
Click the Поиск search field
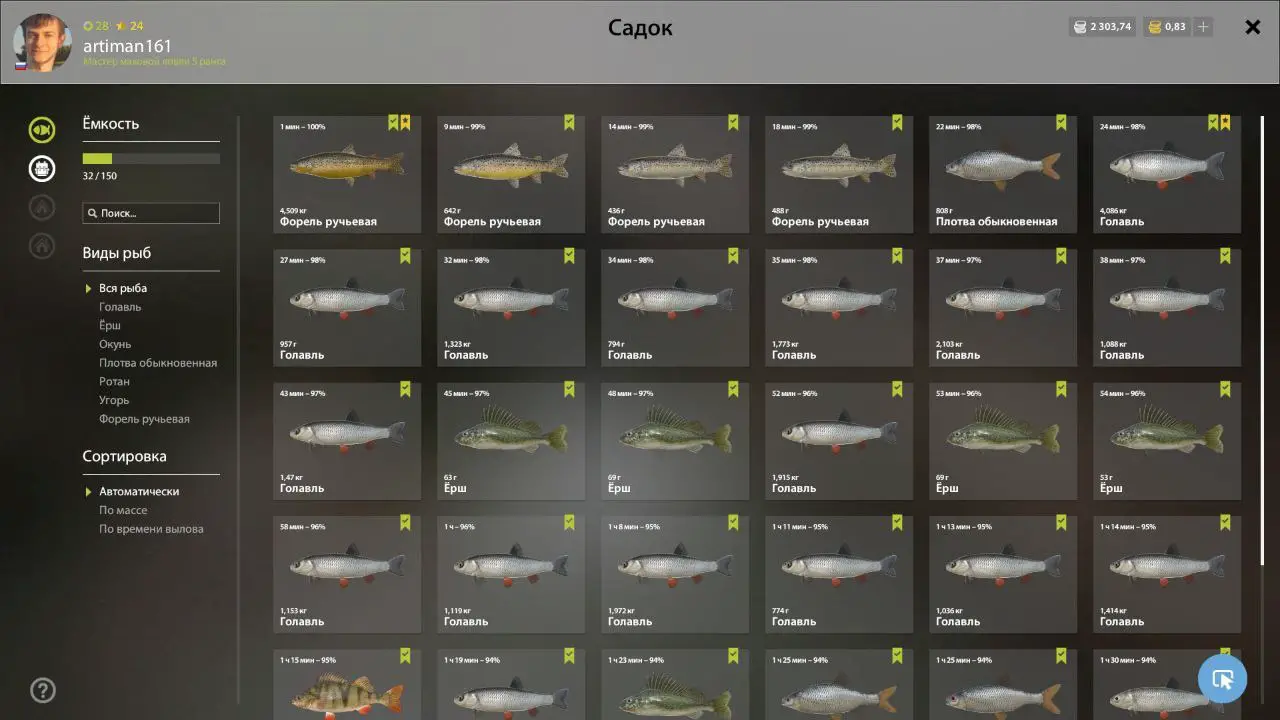pos(151,213)
